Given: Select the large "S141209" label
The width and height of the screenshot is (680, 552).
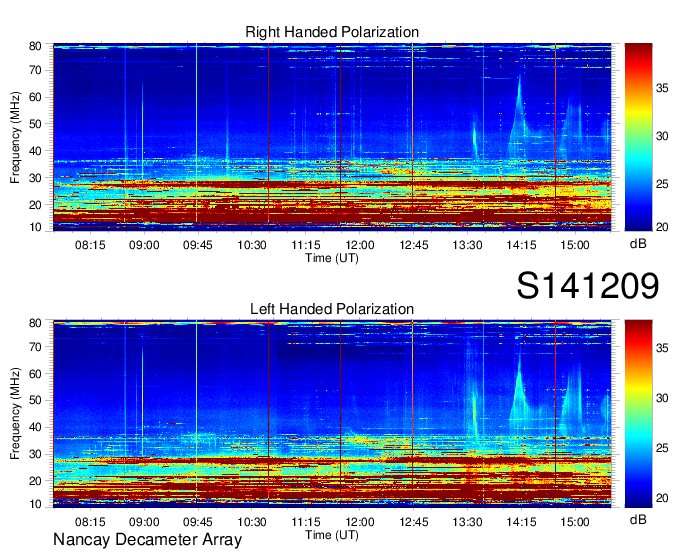Looking at the screenshot, I should click(588, 286).
